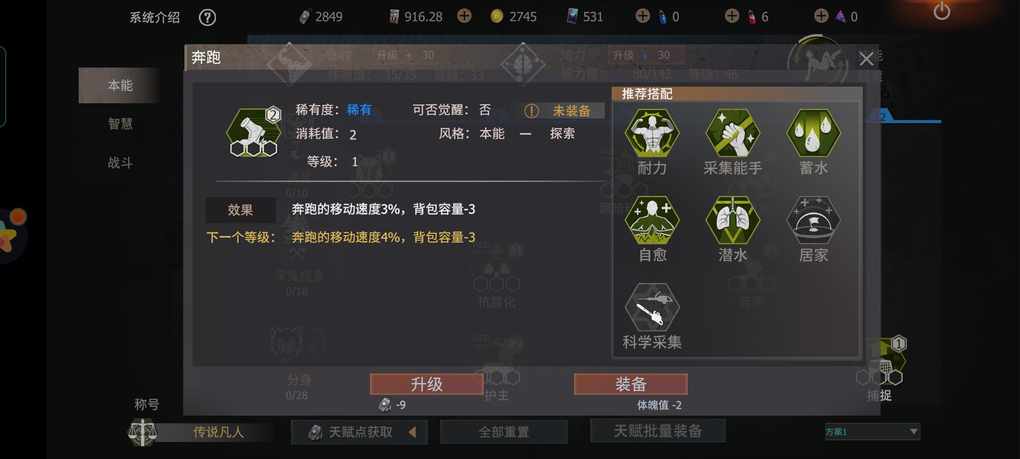Select the 耐力 recommended talent icon

point(652,133)
